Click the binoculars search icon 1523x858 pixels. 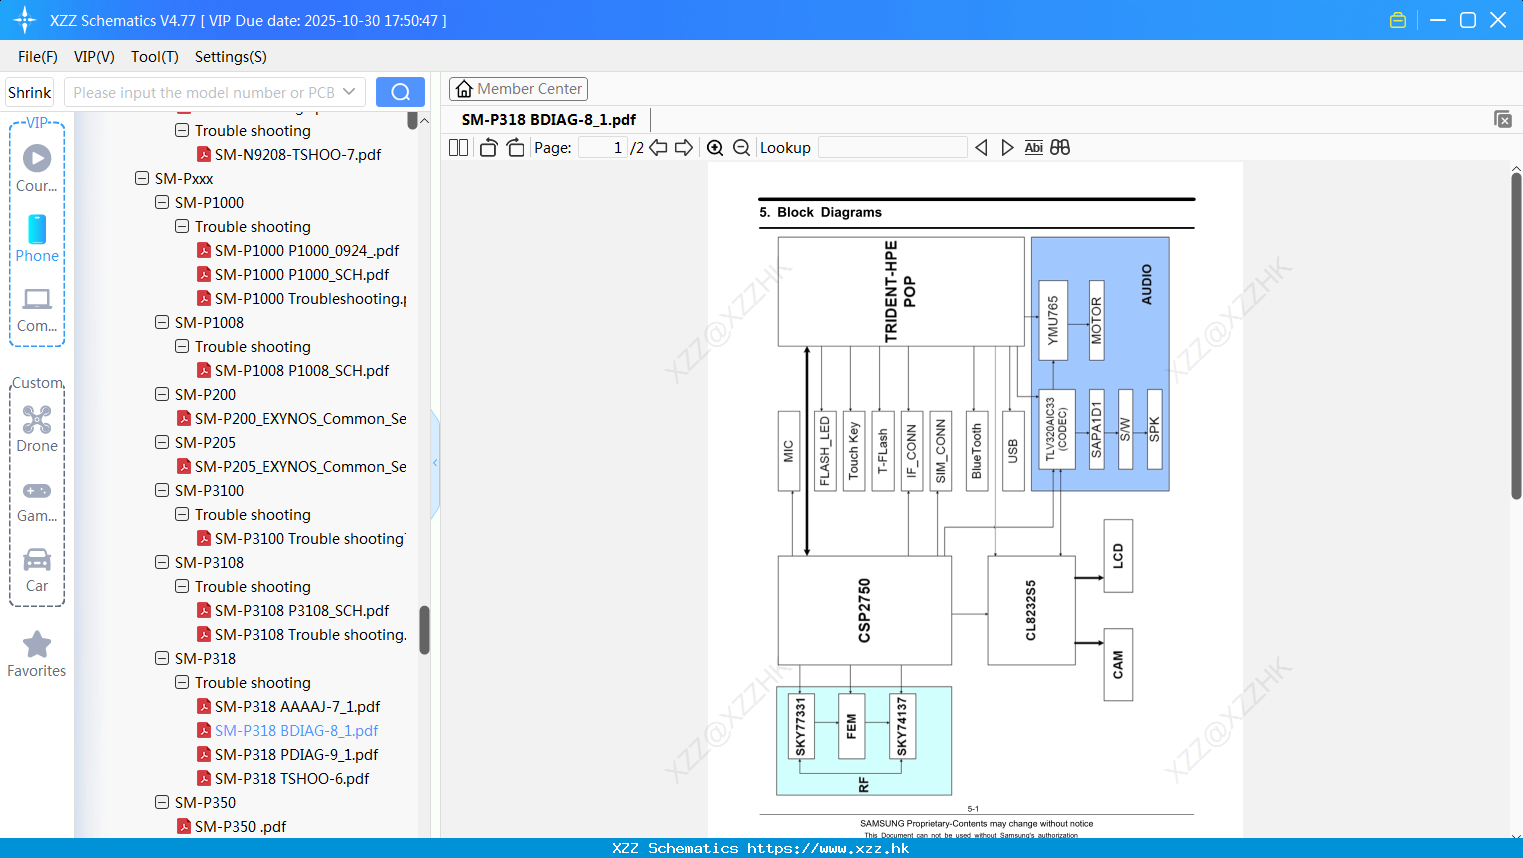(1060, 148)
